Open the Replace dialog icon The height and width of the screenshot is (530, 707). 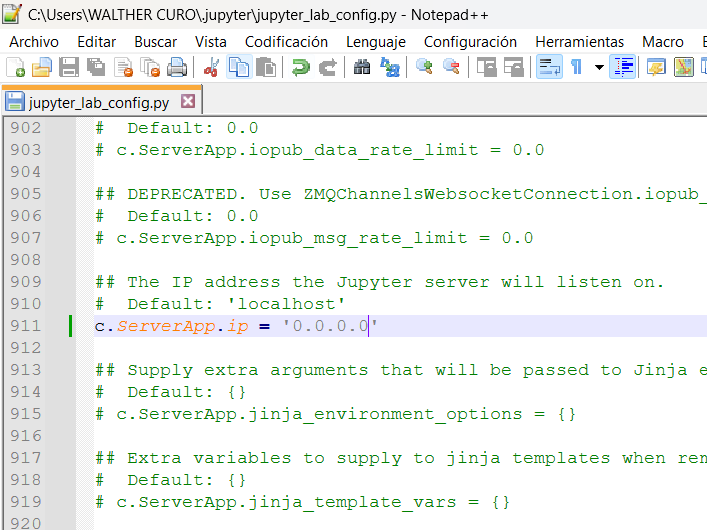point(389,68)
